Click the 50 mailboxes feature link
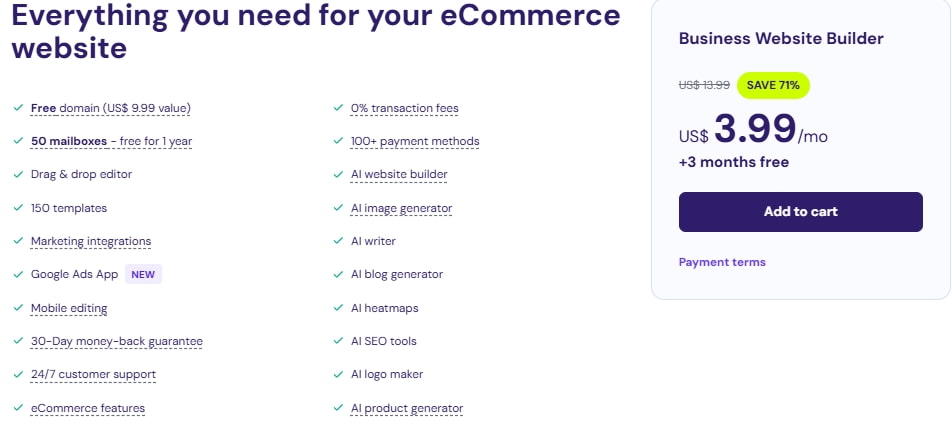The width and height of the screenshot is (952, 431). 111,141
